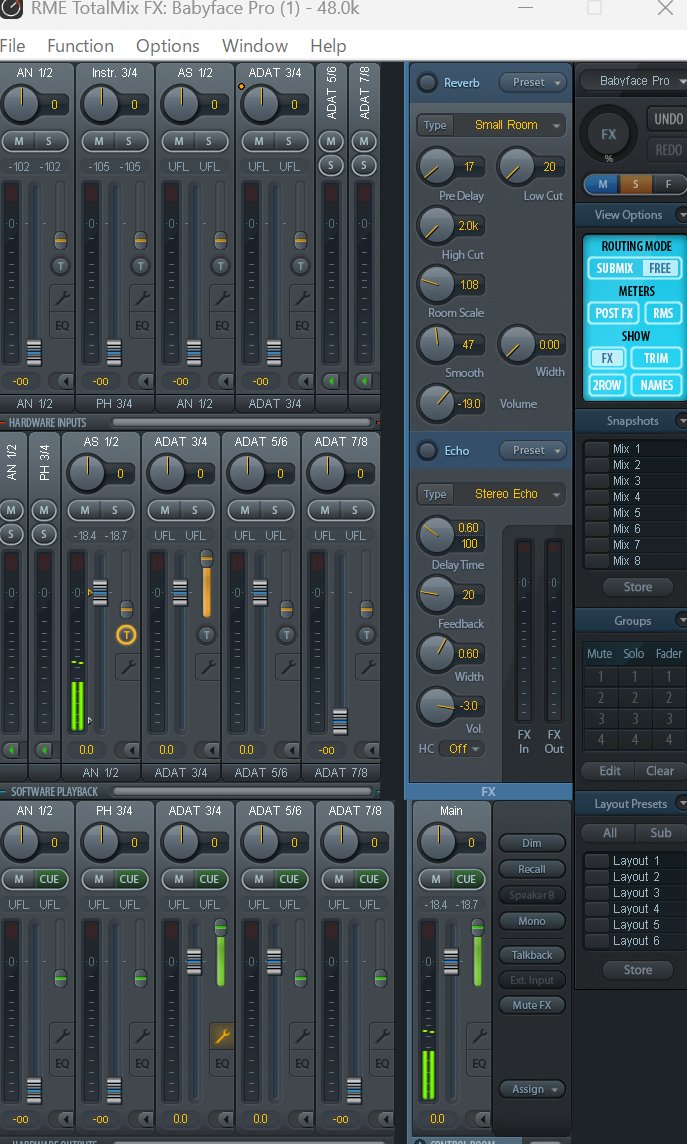
Task: Toggle RMS meters option
Action: click(663, 313)
